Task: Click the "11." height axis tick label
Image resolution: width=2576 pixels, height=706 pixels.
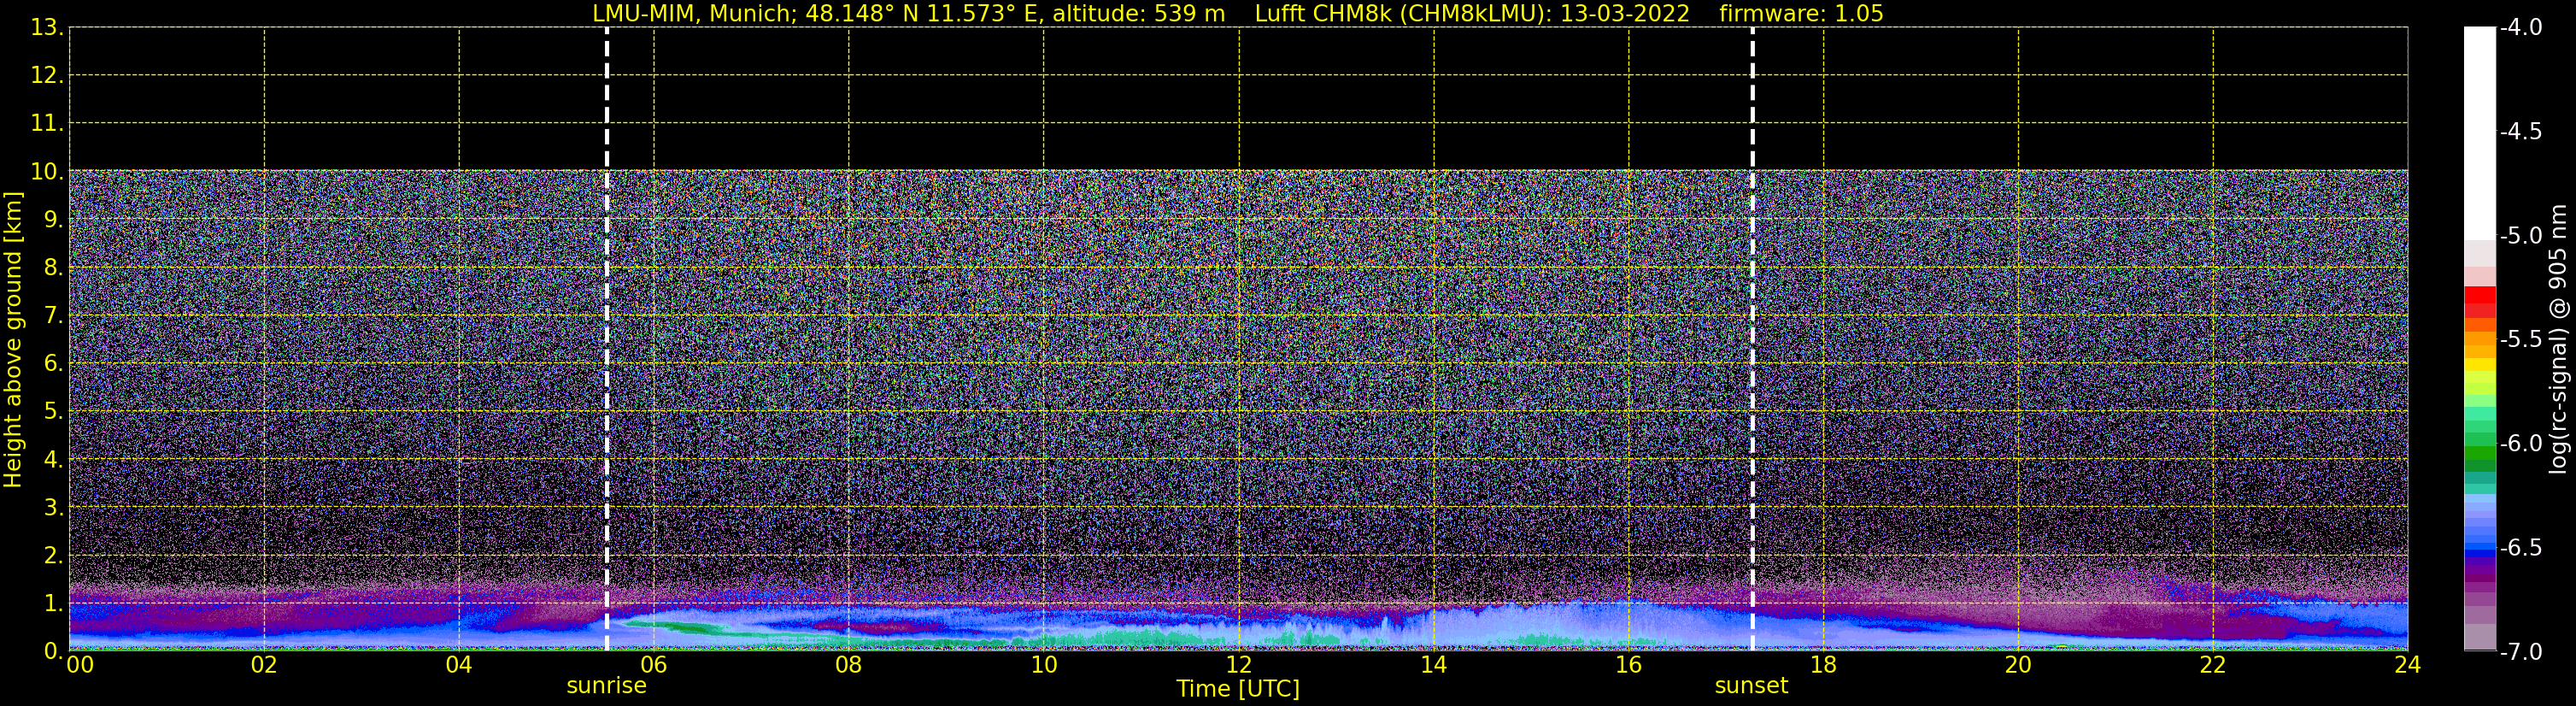Action: pos(47,124)
